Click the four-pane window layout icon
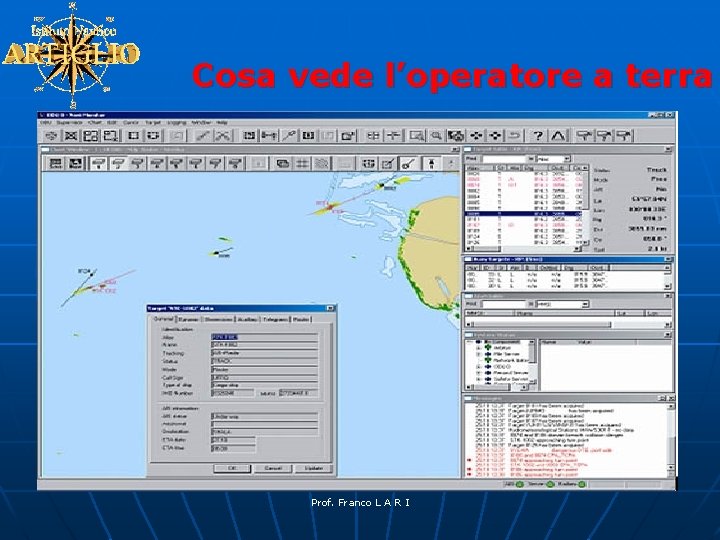 point(90,135)
